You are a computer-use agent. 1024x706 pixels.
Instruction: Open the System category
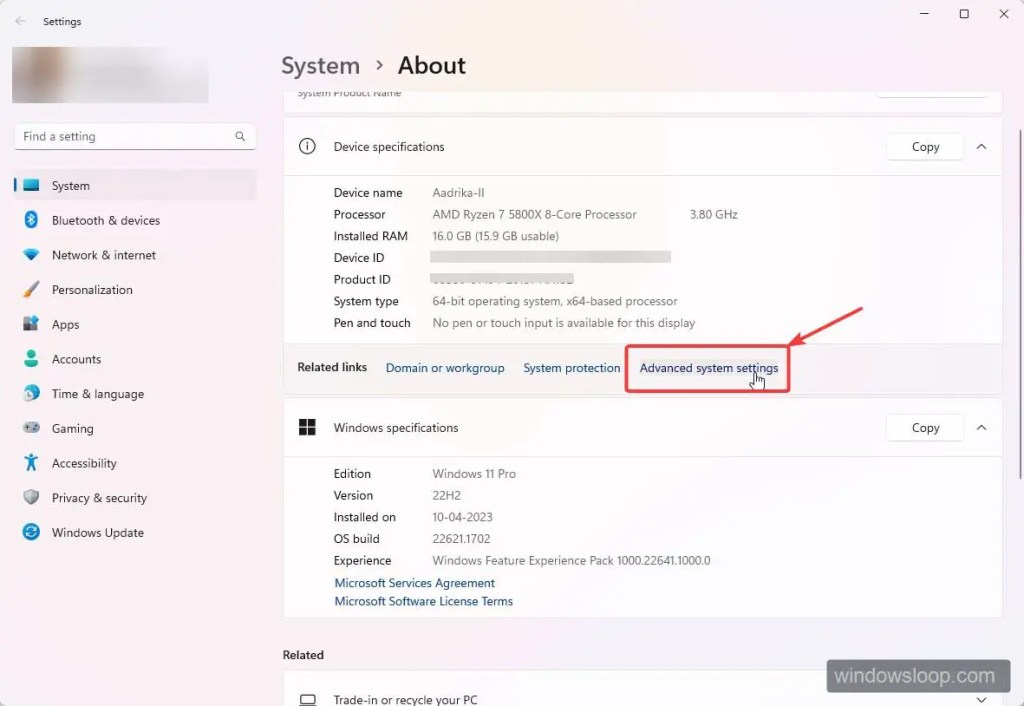pos(135,185)
